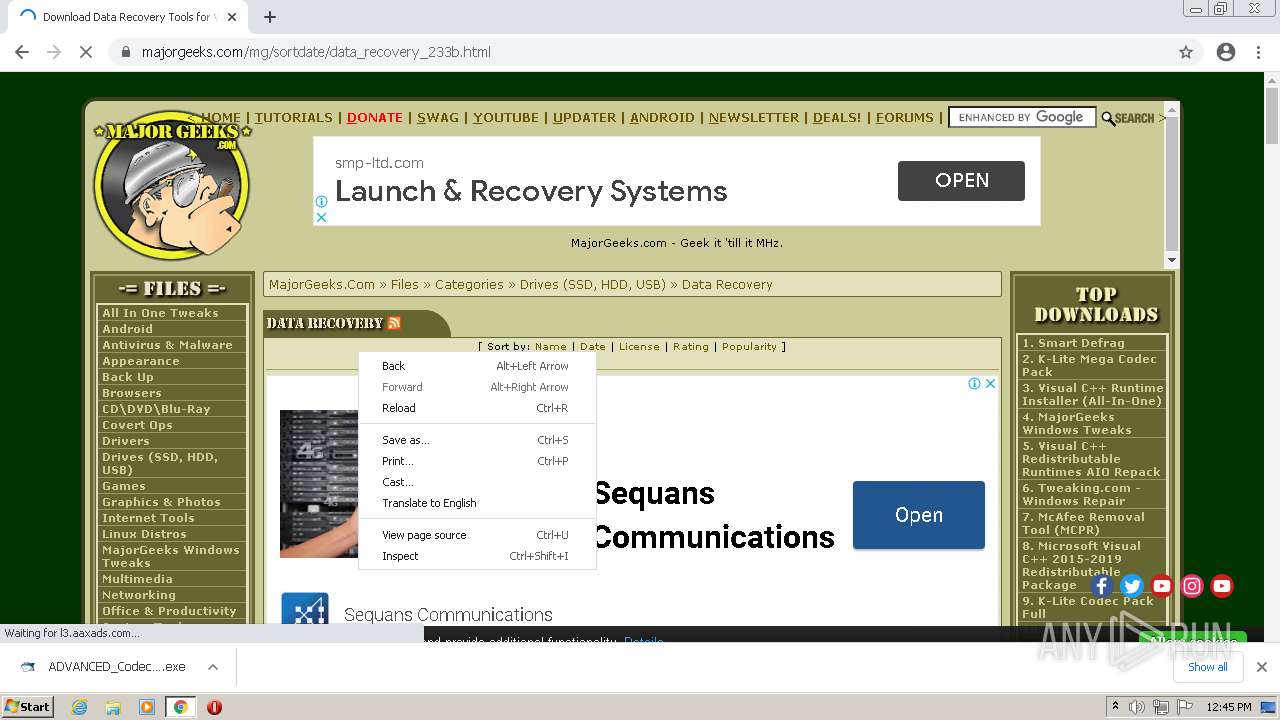The width and height of the screenshot is (1280, 720).
Task: Open Graphics & Photos category
Action: coord(161,502)
